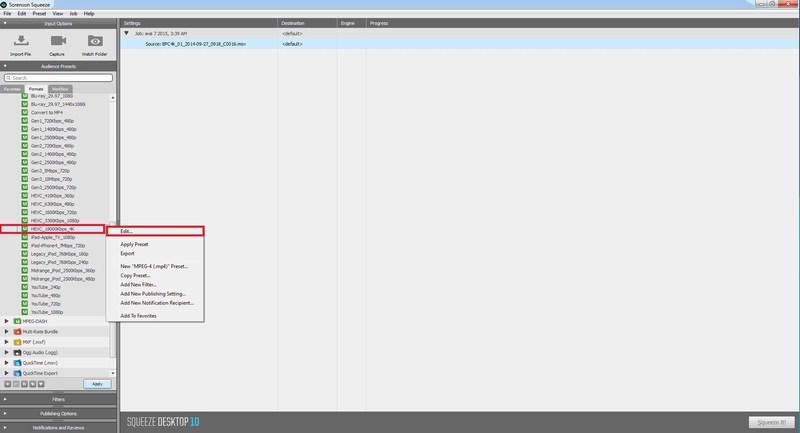Click the green icon beside YouTube_1080p
Viewport: 800px width, 433px height.
[24, 312]
